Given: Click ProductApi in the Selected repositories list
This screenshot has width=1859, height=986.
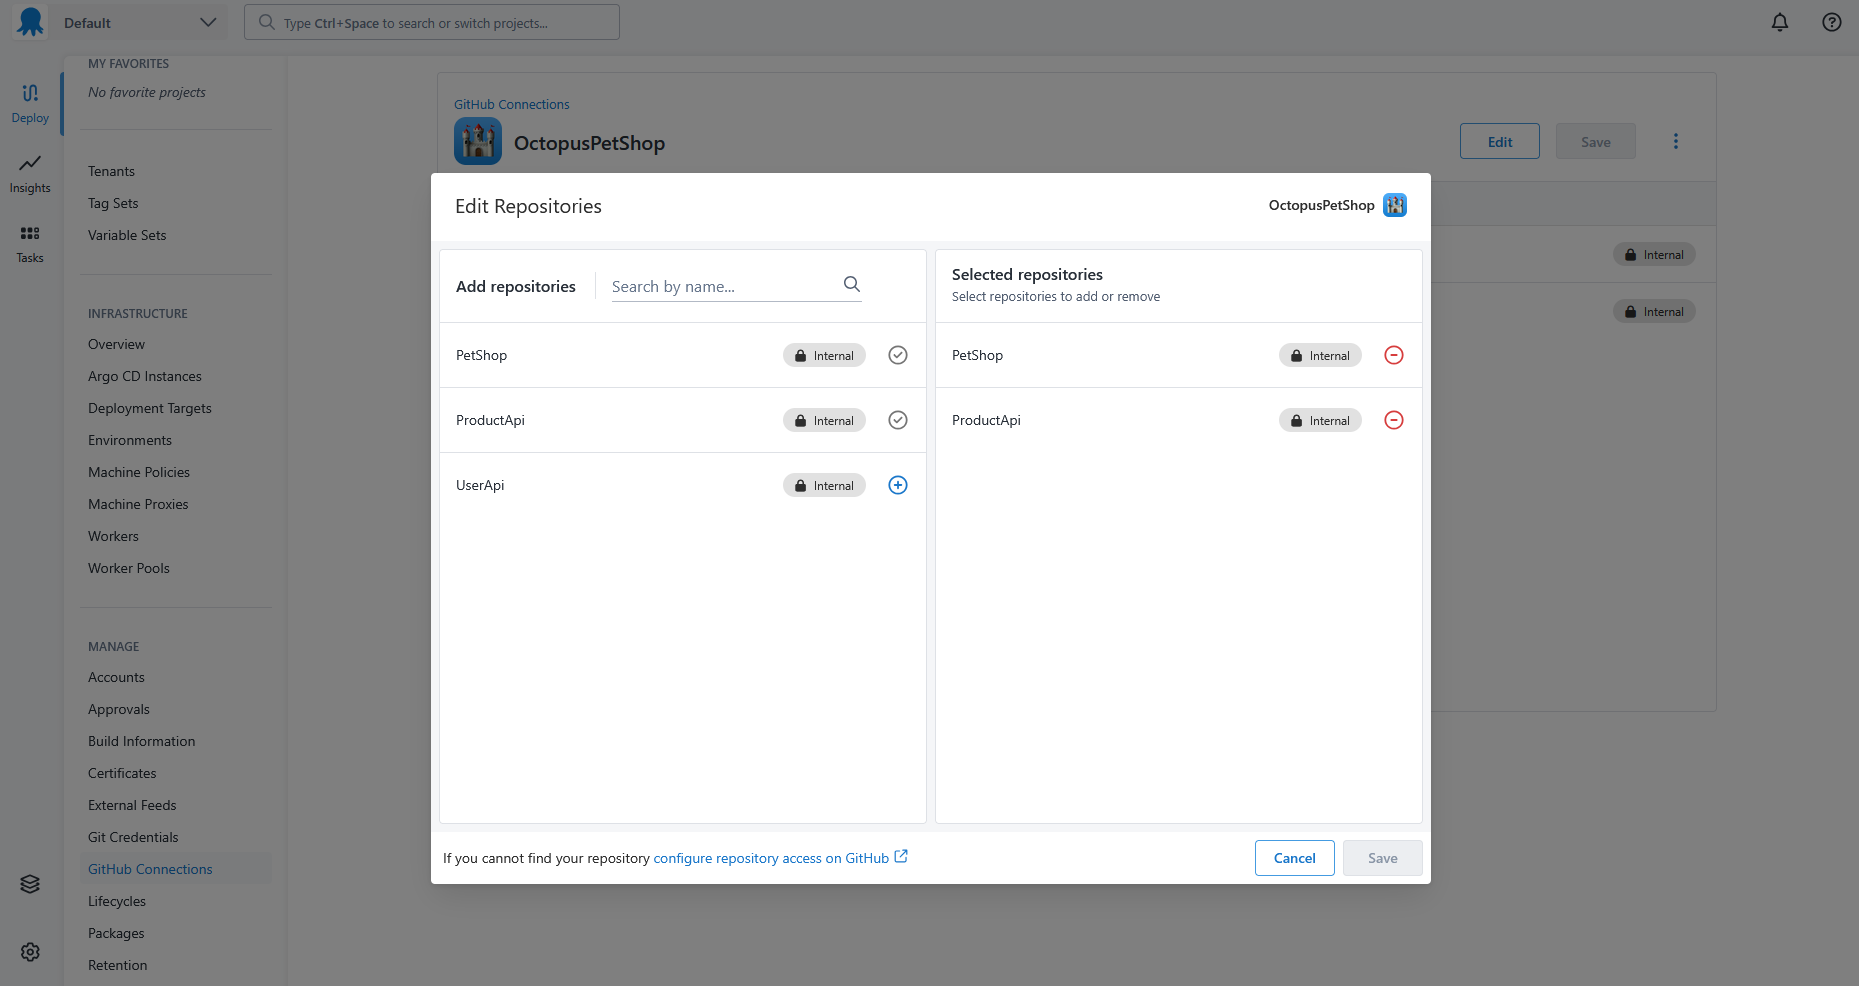Looking at the screenshot, I should pos(986,420).
